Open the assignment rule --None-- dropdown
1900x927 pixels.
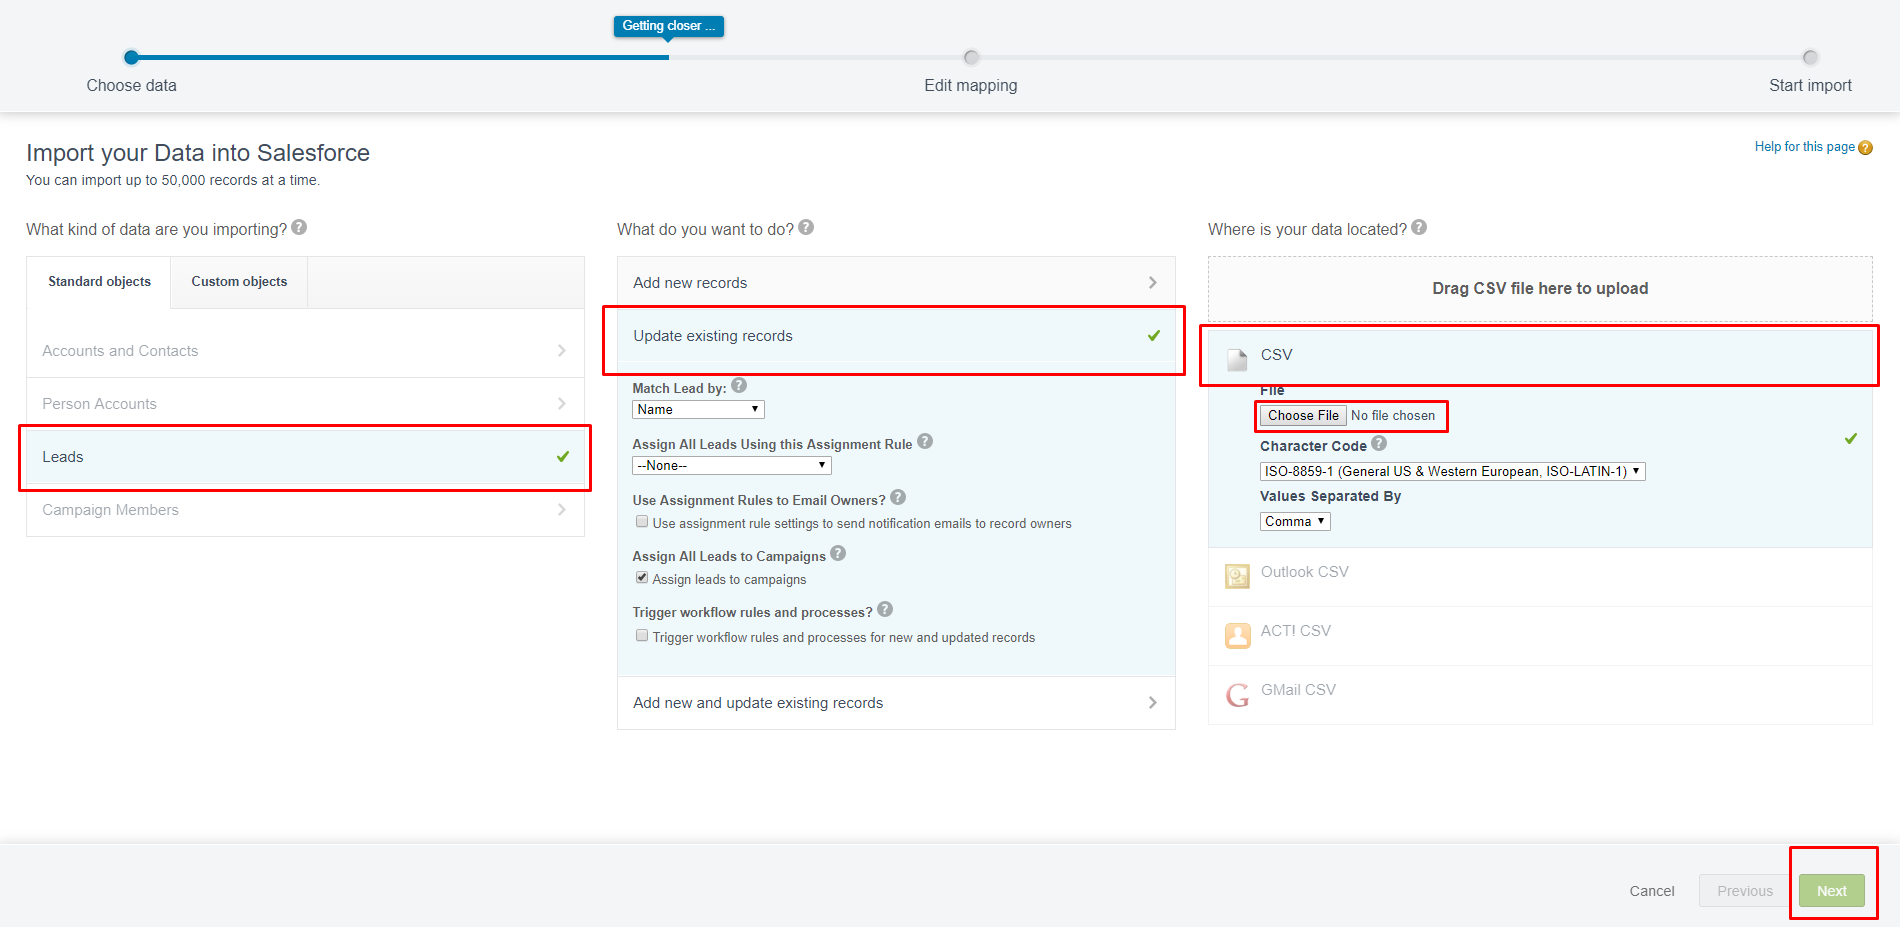coord(732,466)
